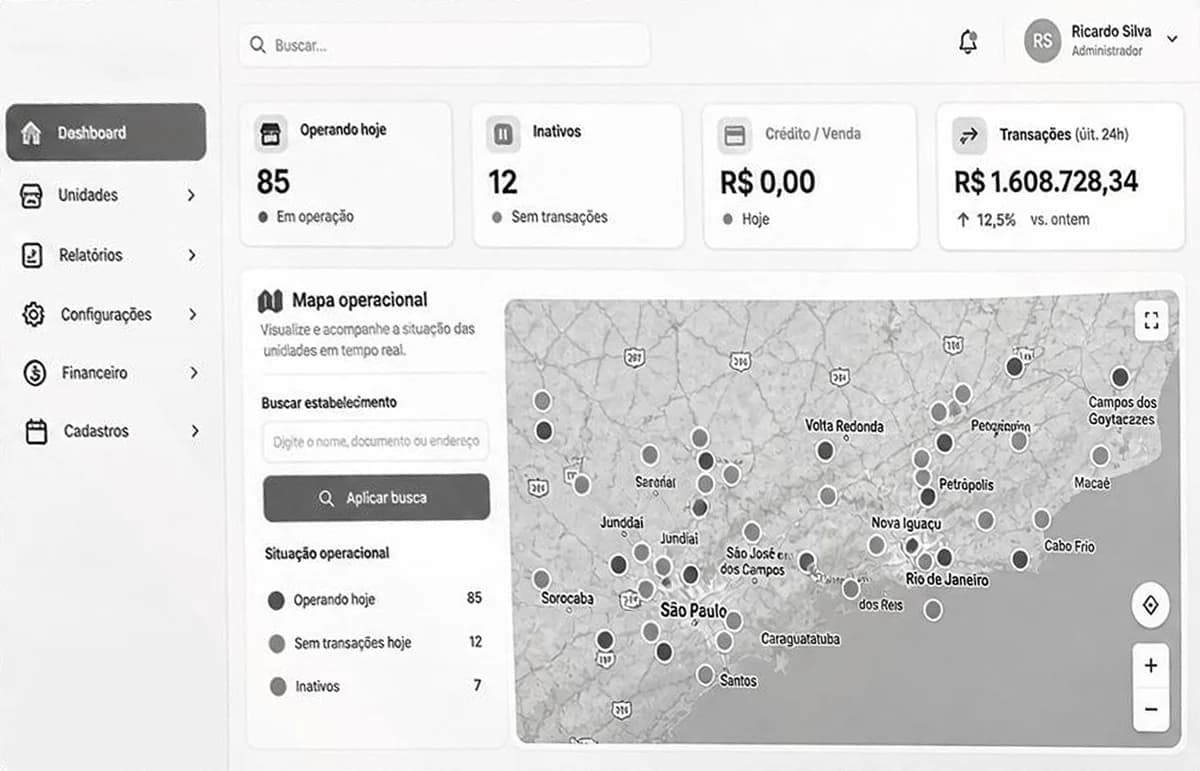Click the Aplicar busca button
The width and height of the screenshot is (1200, 771).
[376, 498]
